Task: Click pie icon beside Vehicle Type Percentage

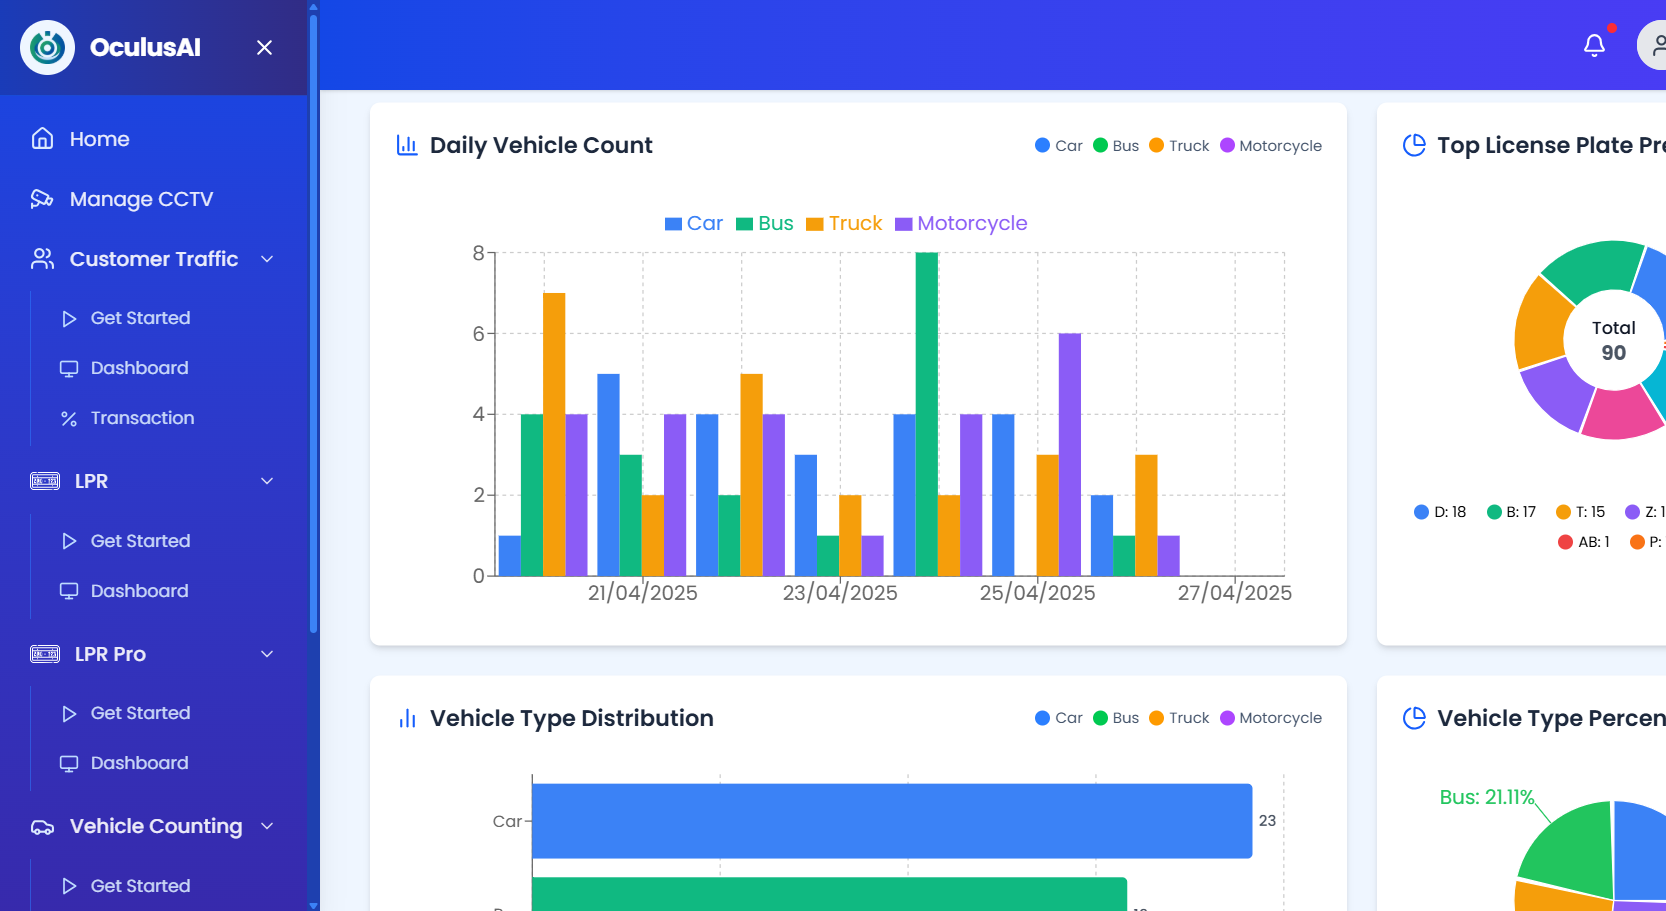Action: pyautogui.click(x=1414, y=718)
